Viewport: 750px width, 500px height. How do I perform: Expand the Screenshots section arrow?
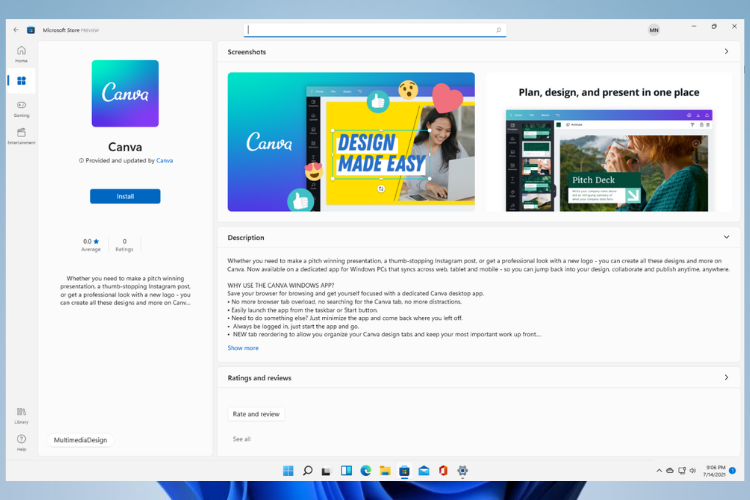[x=726, y=52]
